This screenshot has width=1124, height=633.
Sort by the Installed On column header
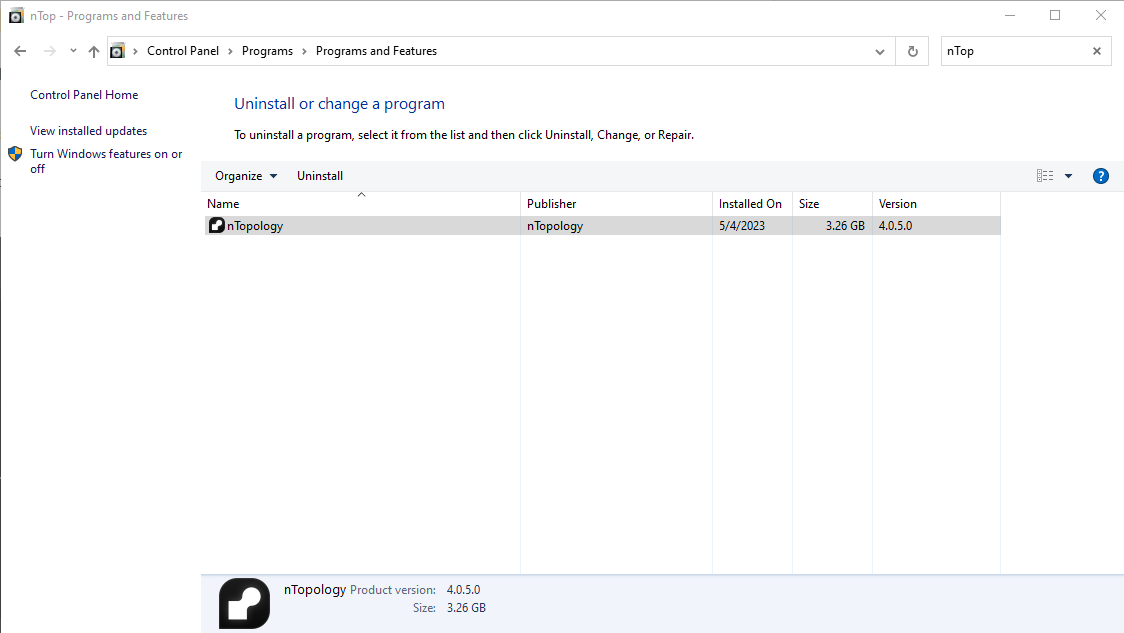point(753,204)
